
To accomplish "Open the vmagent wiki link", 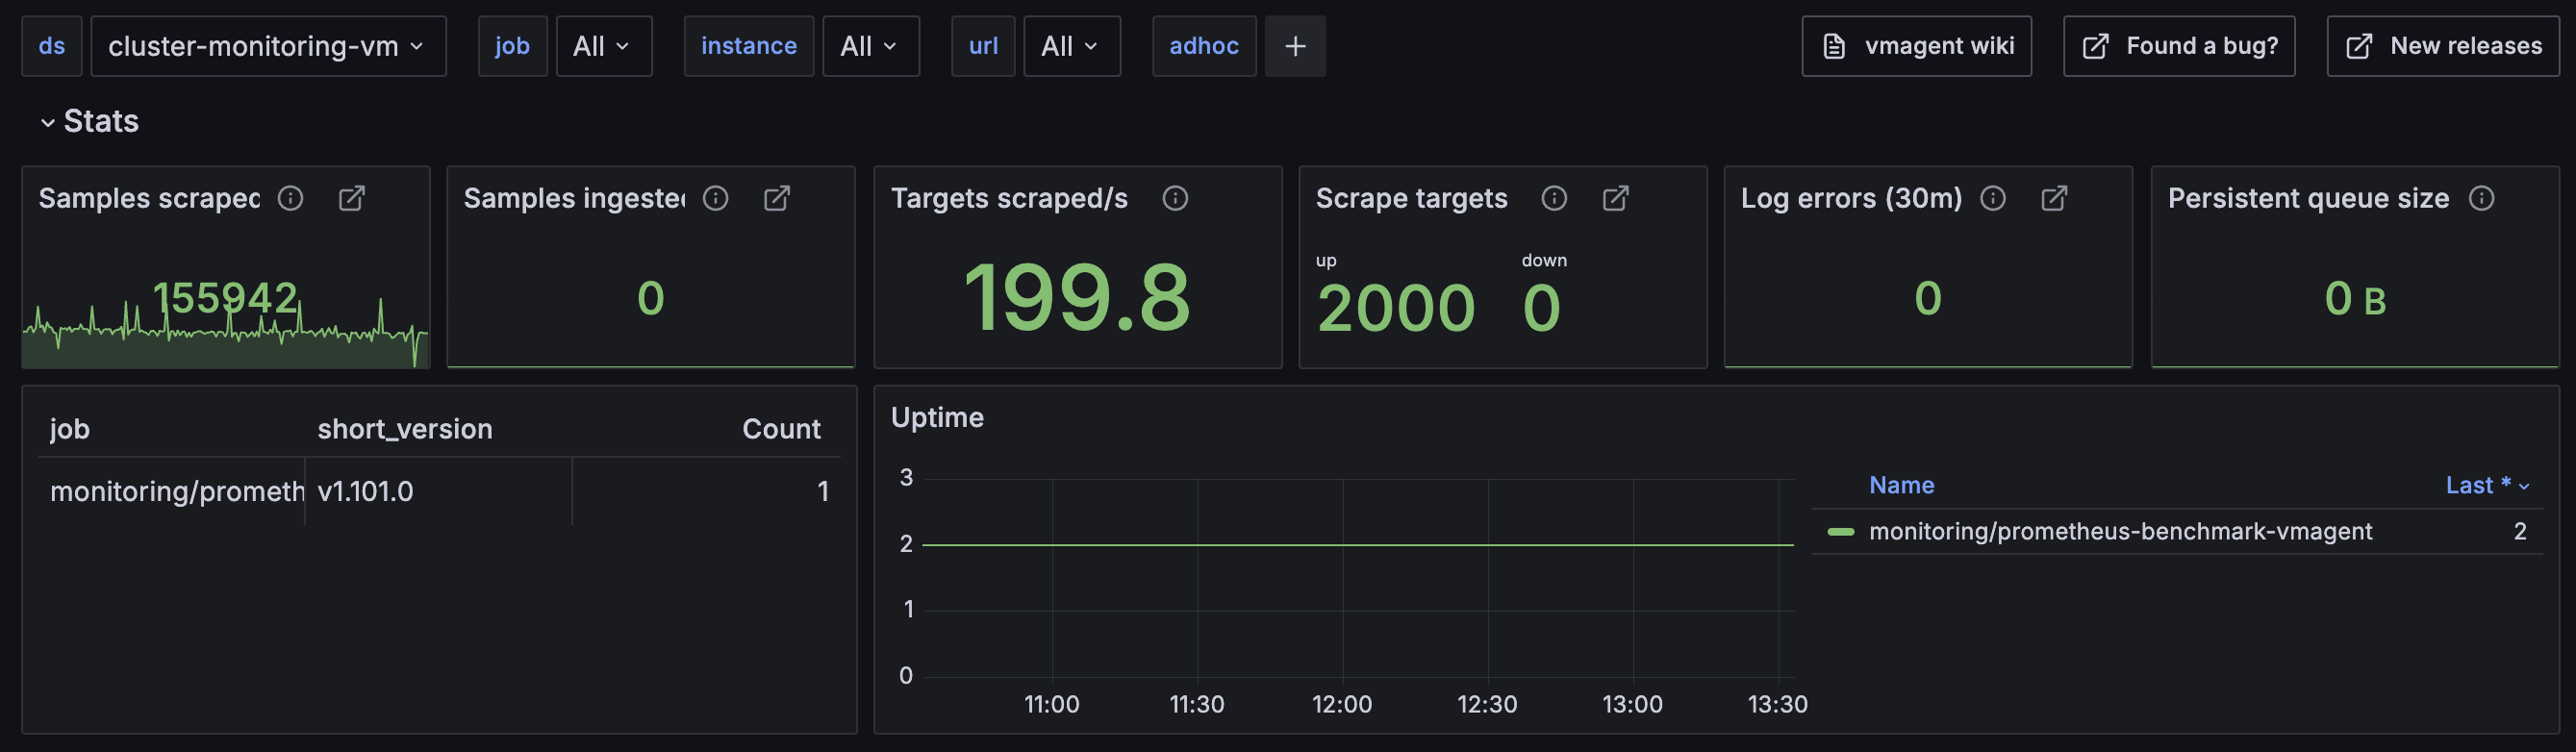I will pyautogui.click(x=1915, y=46).
